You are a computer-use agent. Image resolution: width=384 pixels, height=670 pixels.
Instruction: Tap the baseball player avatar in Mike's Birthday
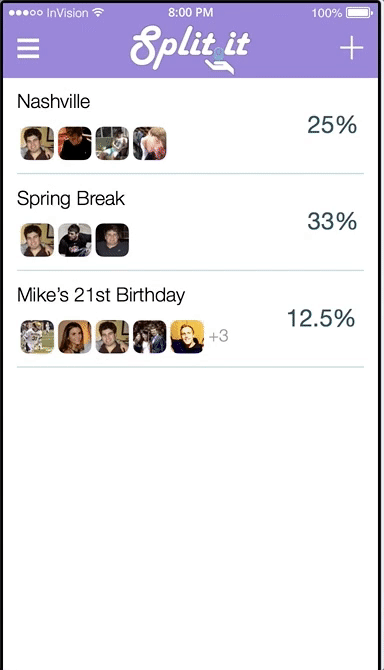pos(37,337)
